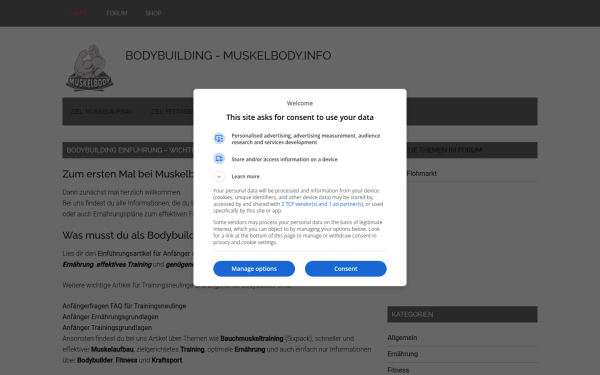Follow the effektives Training link
The image size is (600, 375).
point(124,264)
